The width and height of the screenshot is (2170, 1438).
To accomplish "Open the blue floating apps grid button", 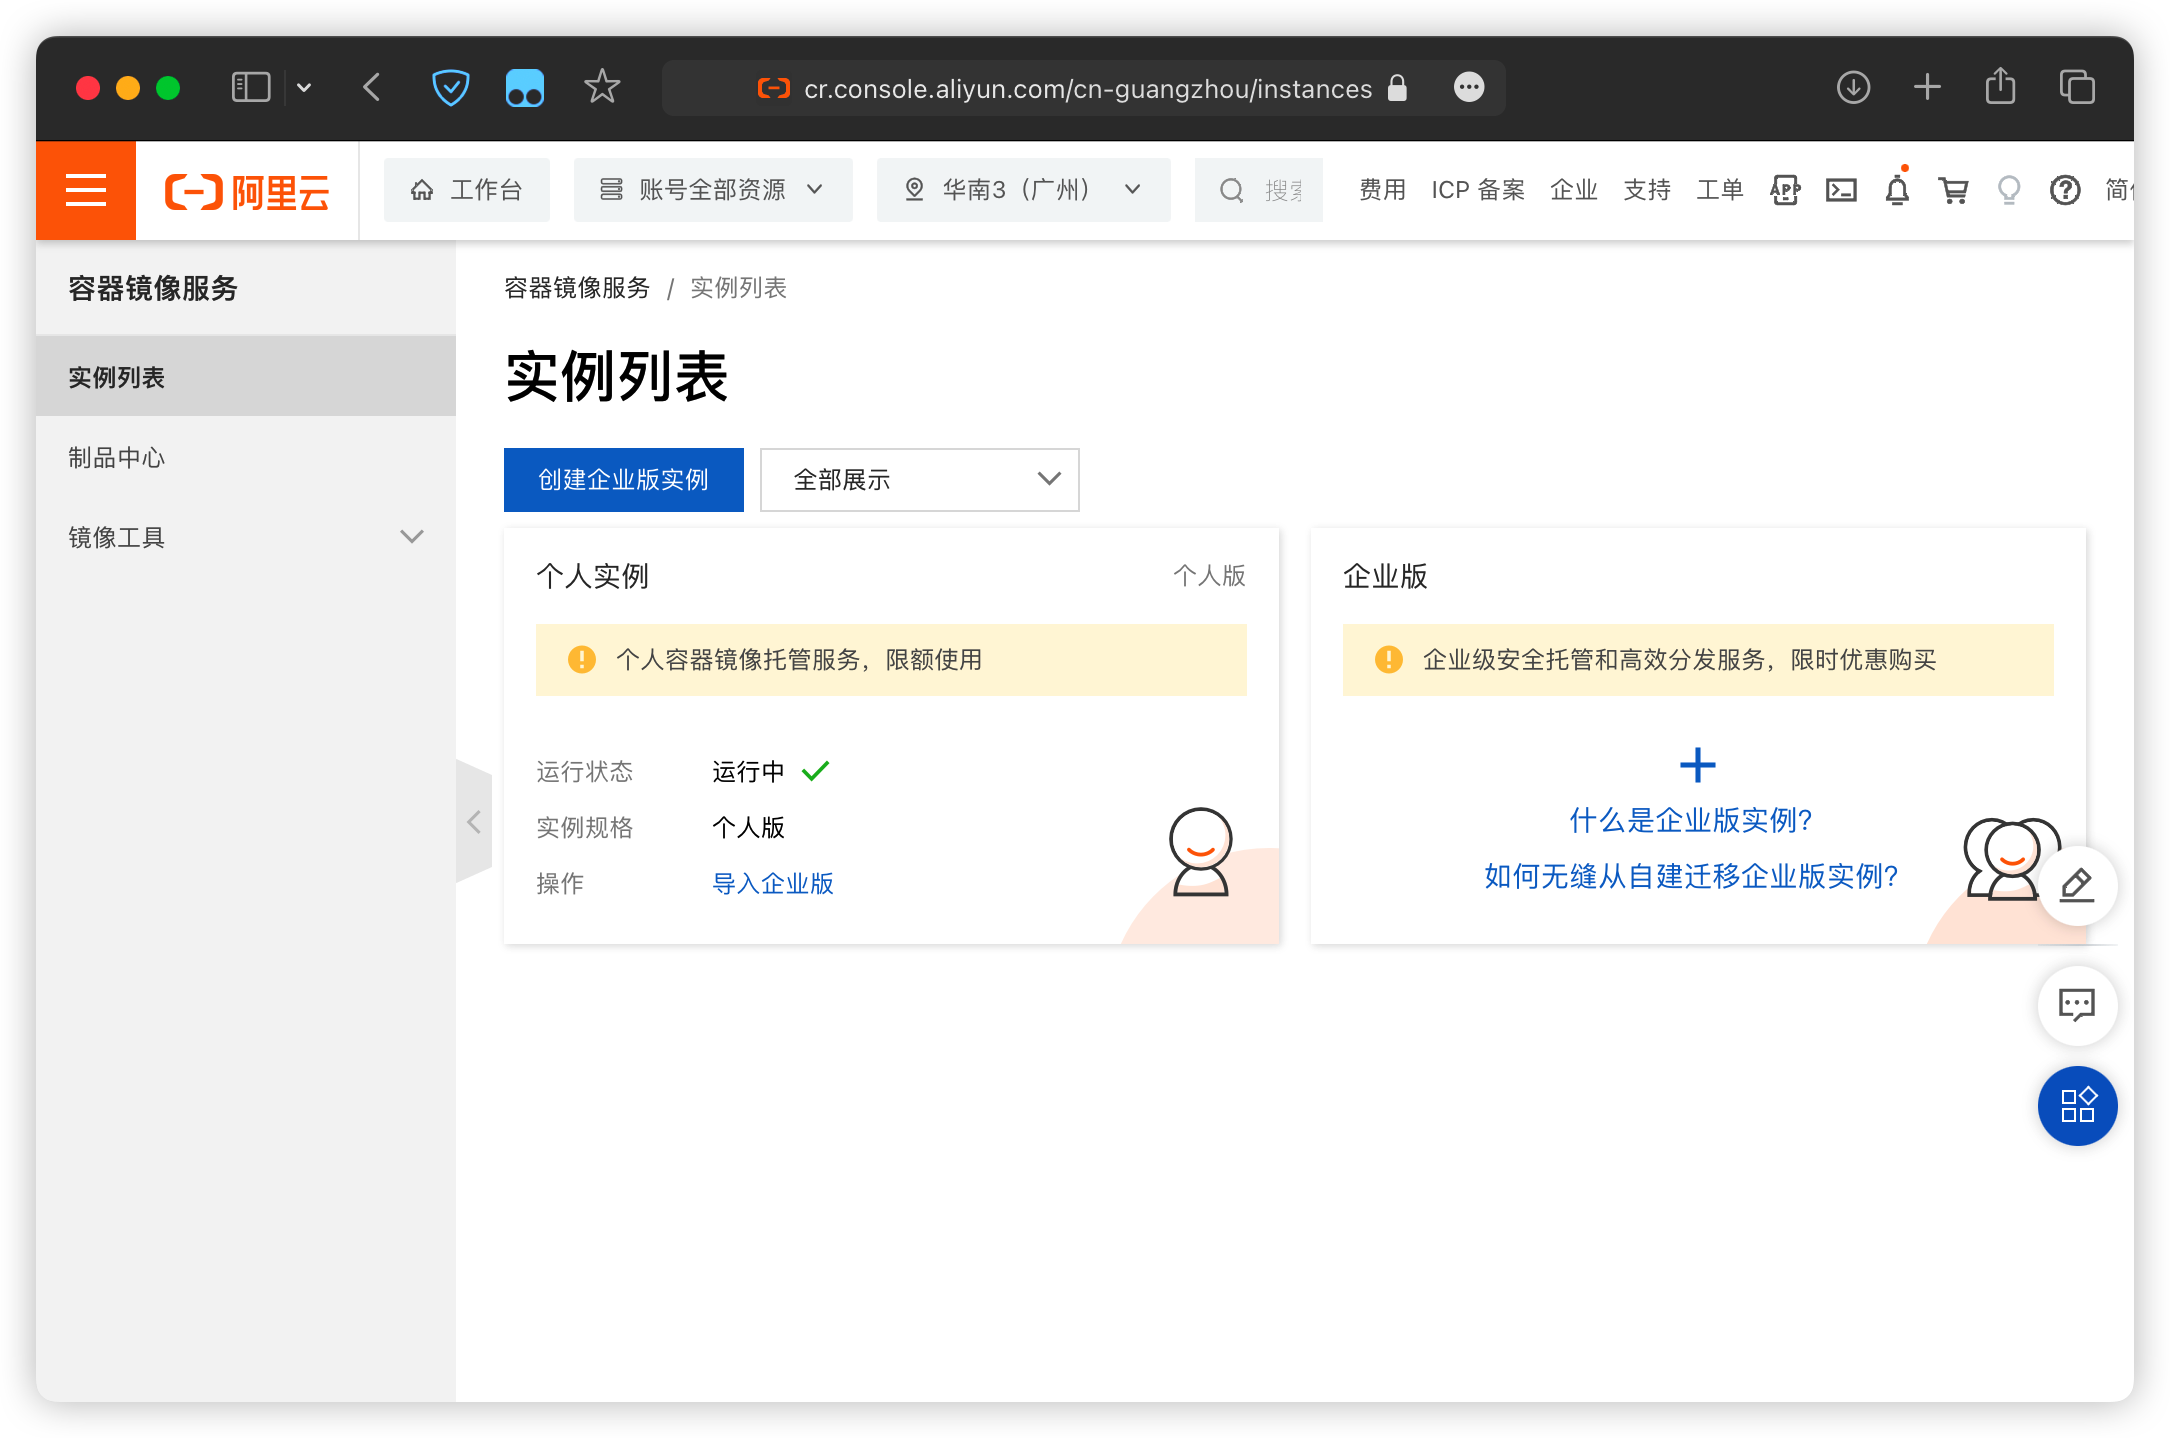I will (x=2077, y=1105).
